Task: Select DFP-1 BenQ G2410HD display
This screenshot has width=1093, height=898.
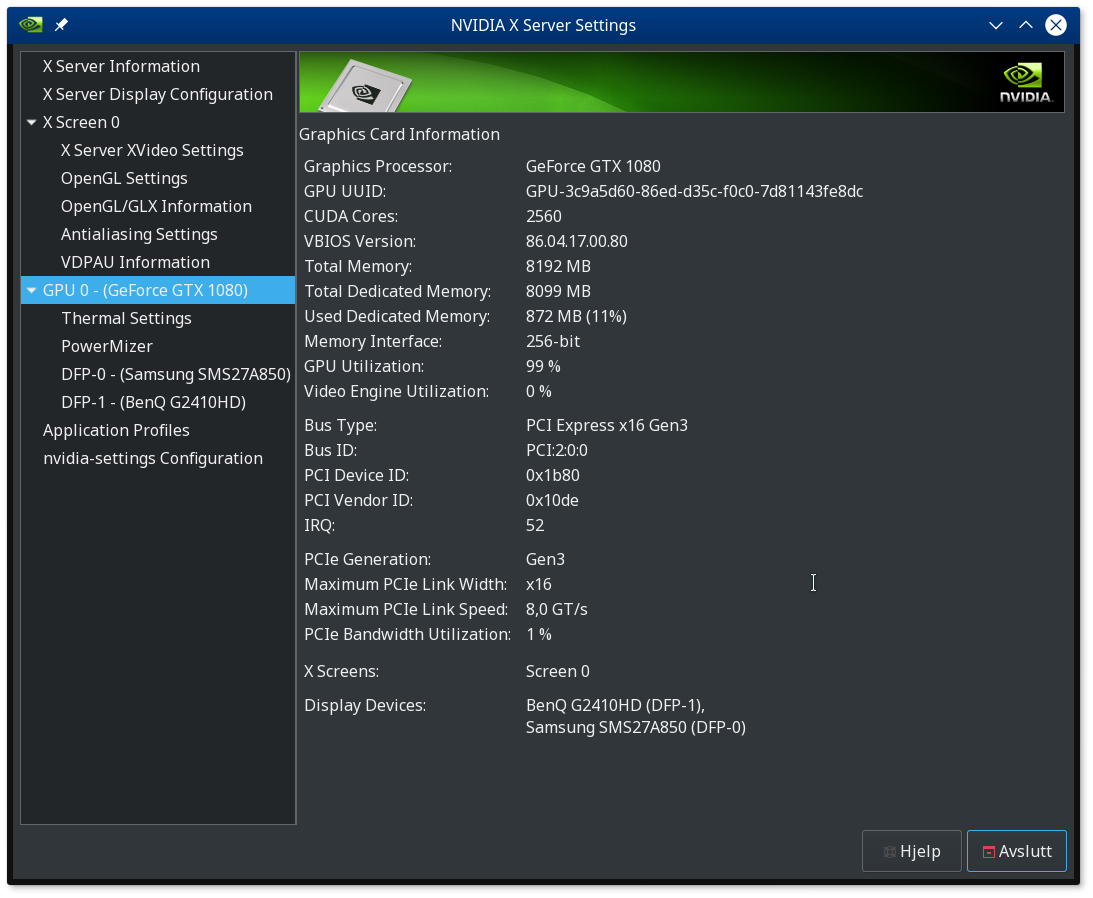Action: 153,402
